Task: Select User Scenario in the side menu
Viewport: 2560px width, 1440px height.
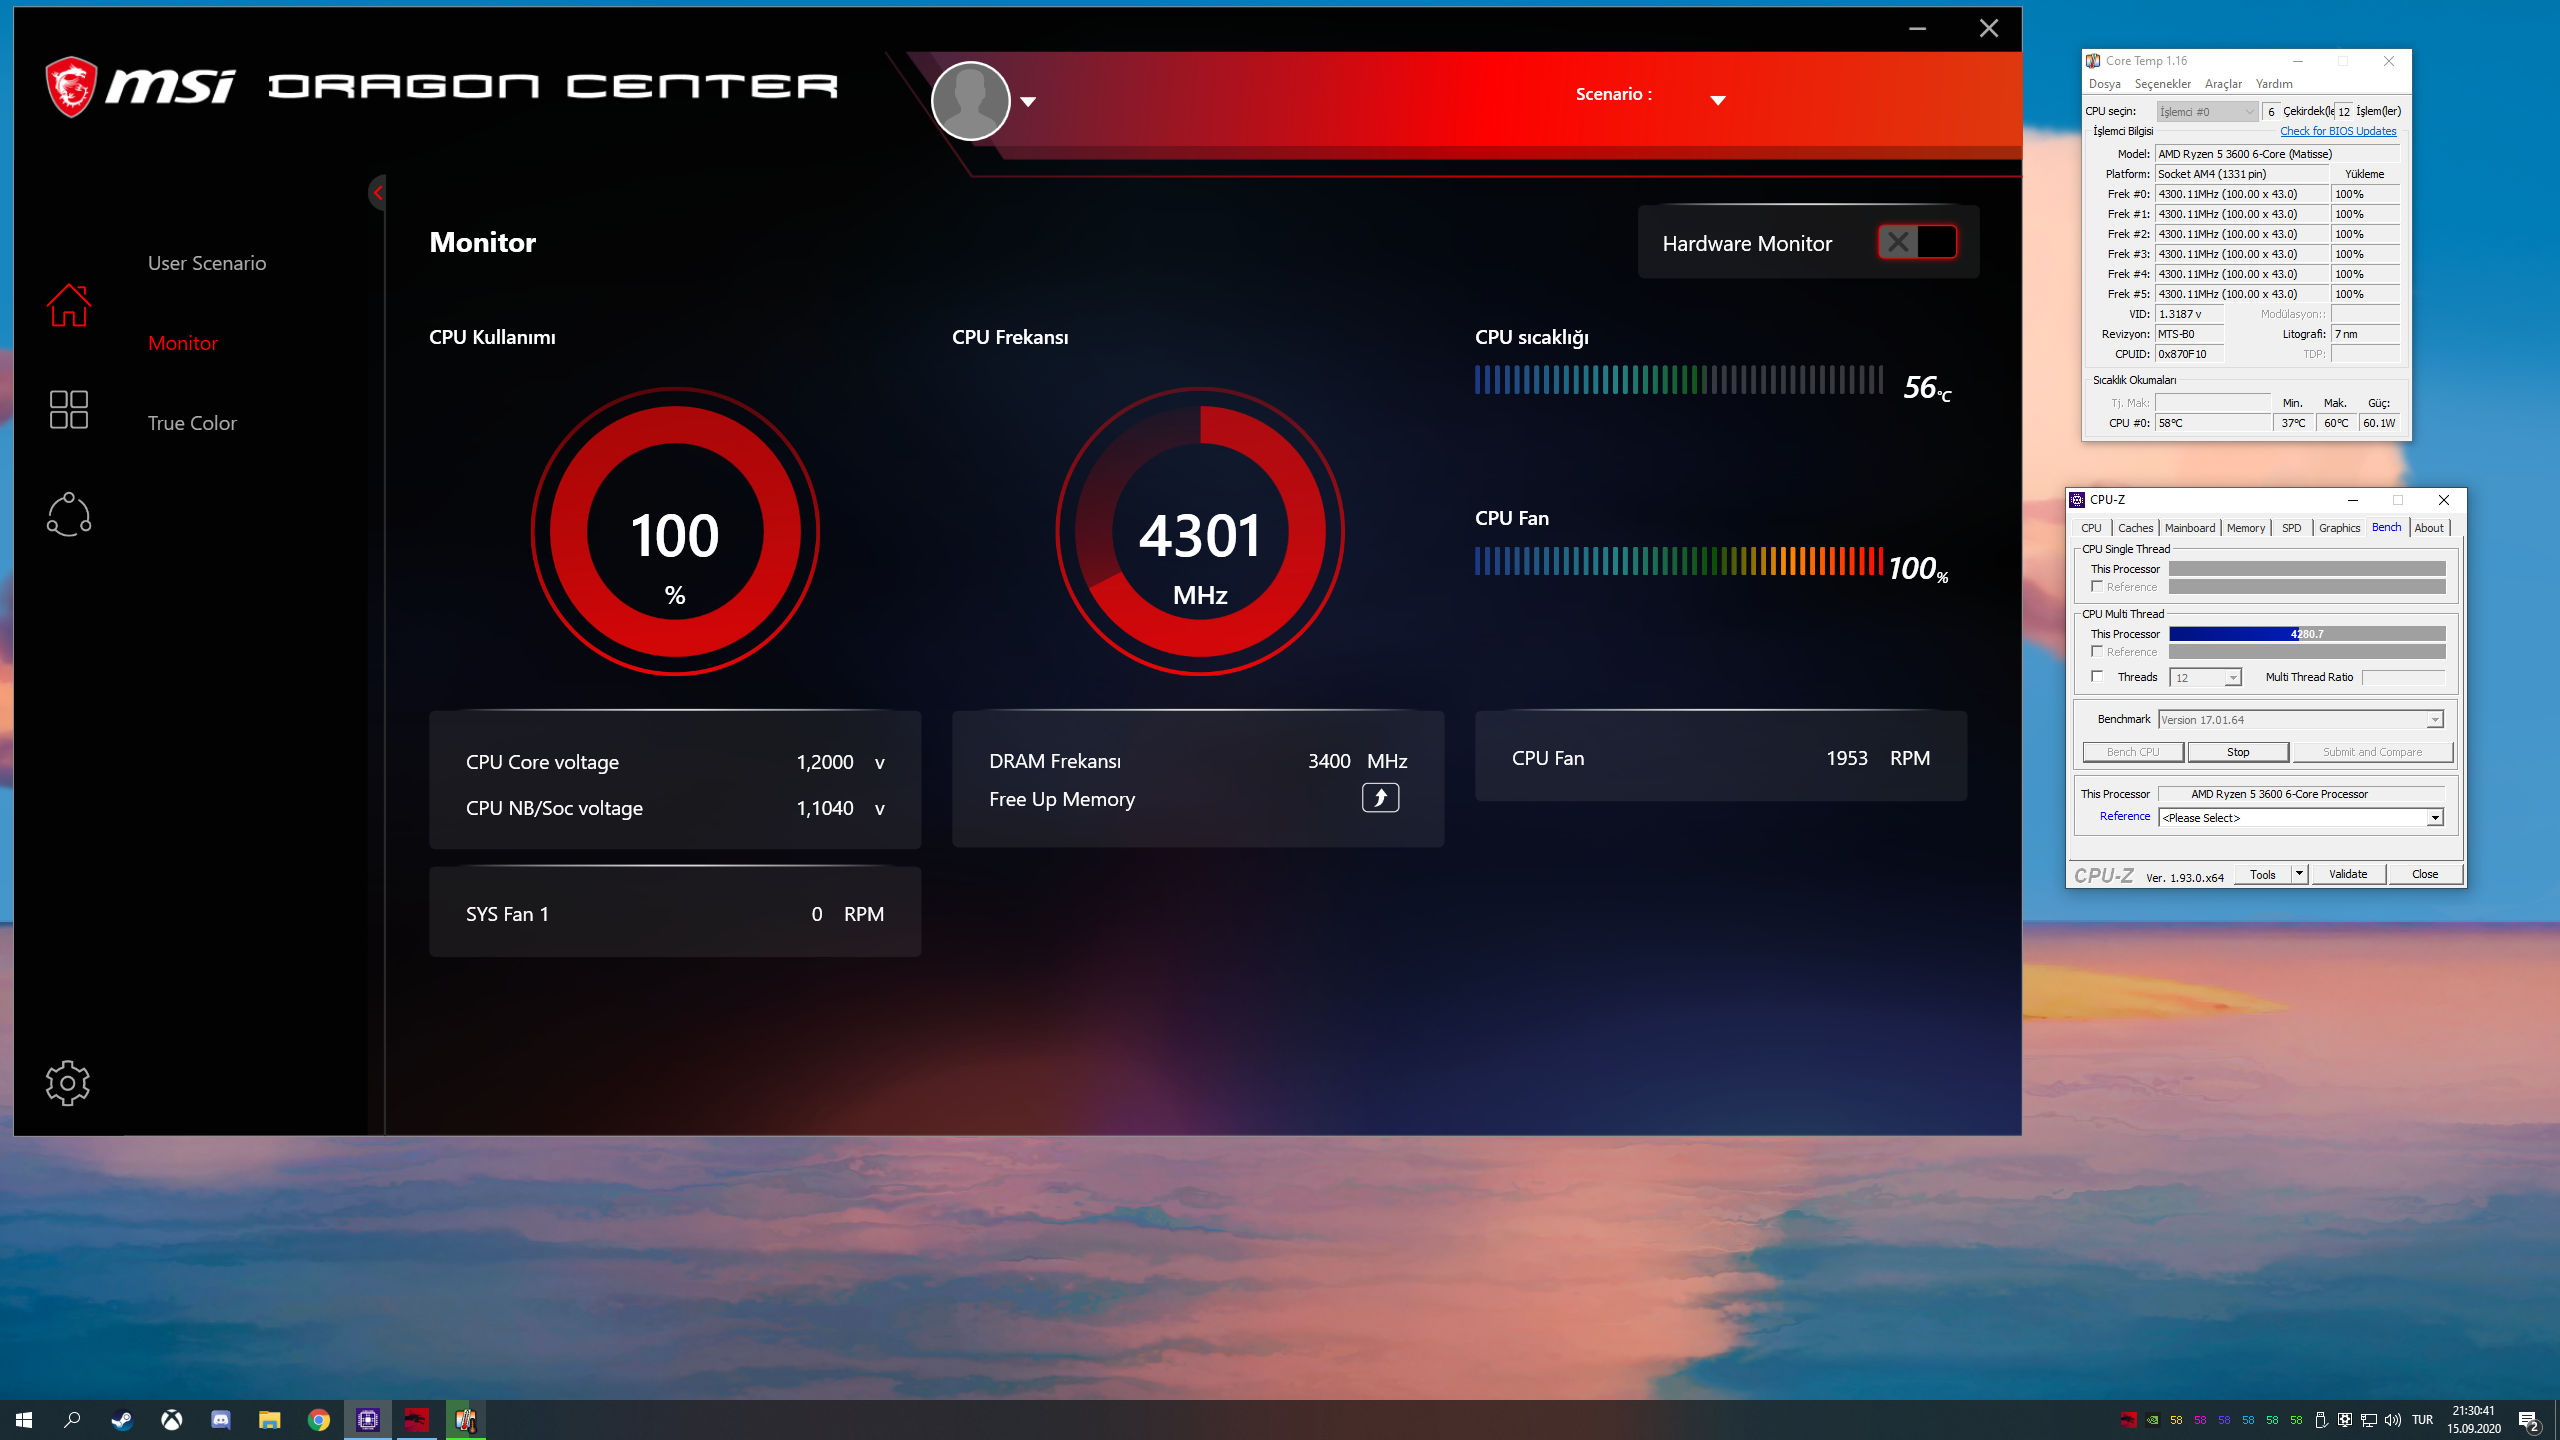Action: (207, 263)
